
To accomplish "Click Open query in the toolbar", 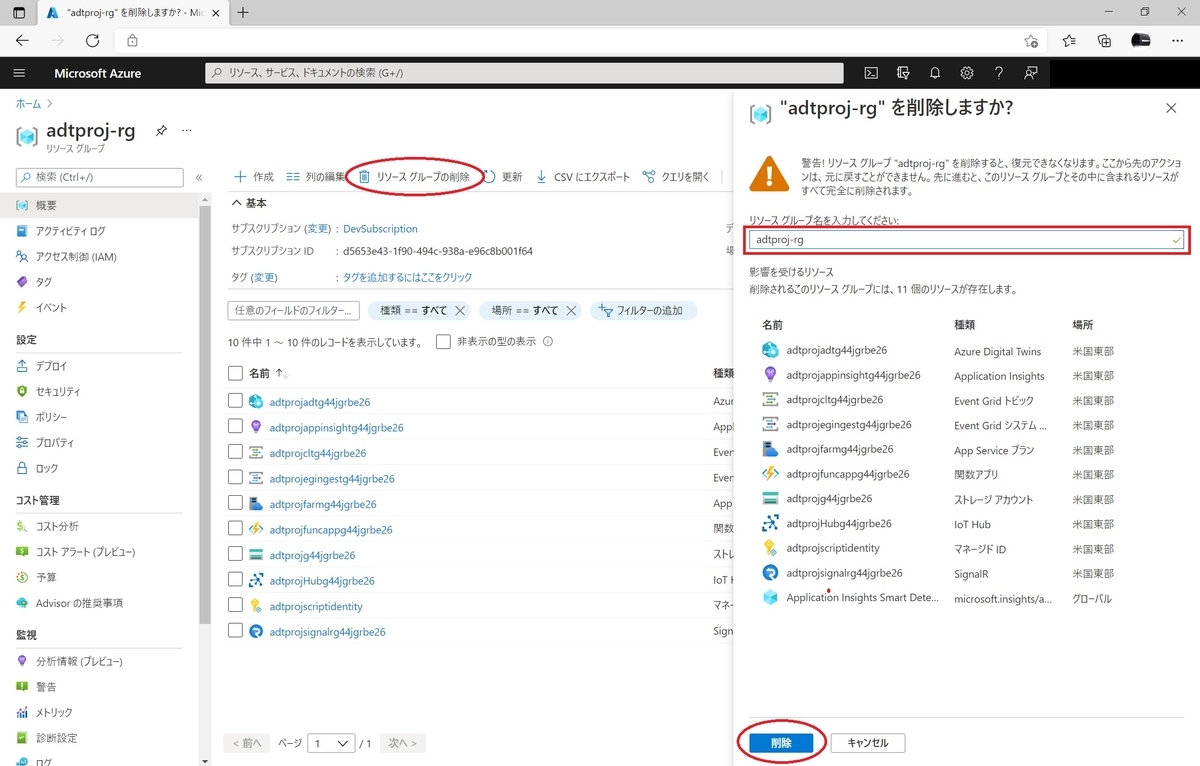I will point(676,177).
